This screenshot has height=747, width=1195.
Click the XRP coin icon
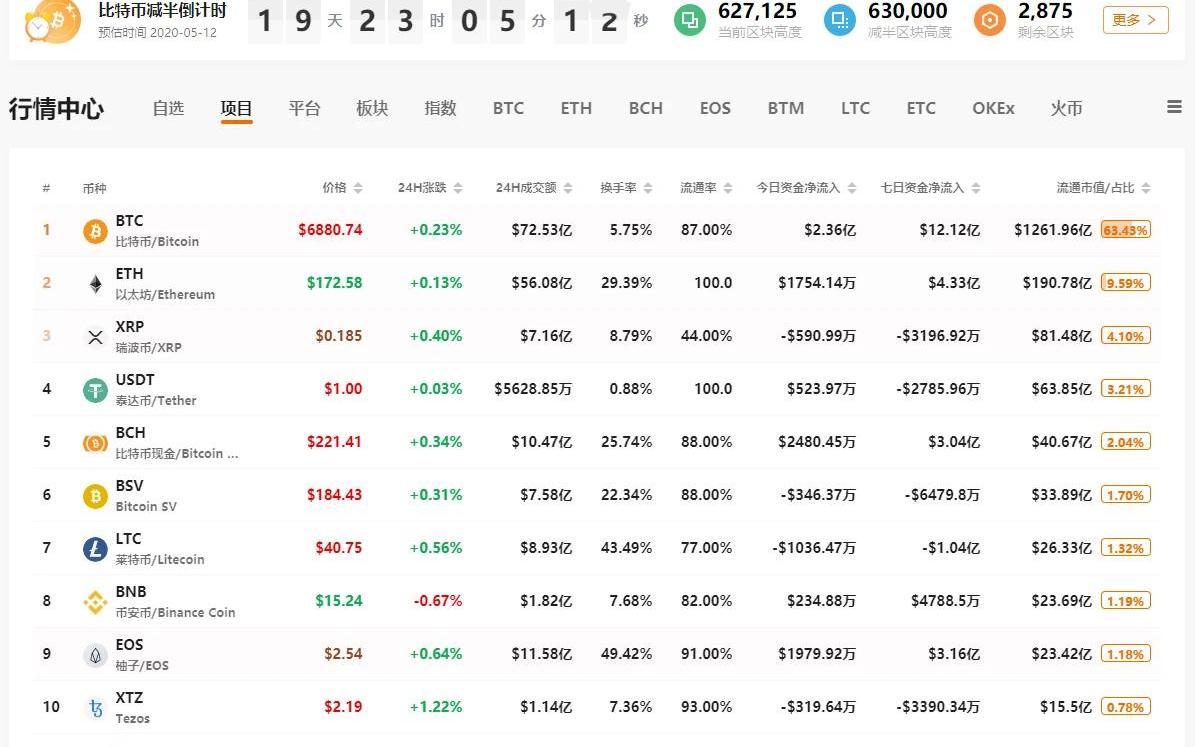[x=95, y=337]
